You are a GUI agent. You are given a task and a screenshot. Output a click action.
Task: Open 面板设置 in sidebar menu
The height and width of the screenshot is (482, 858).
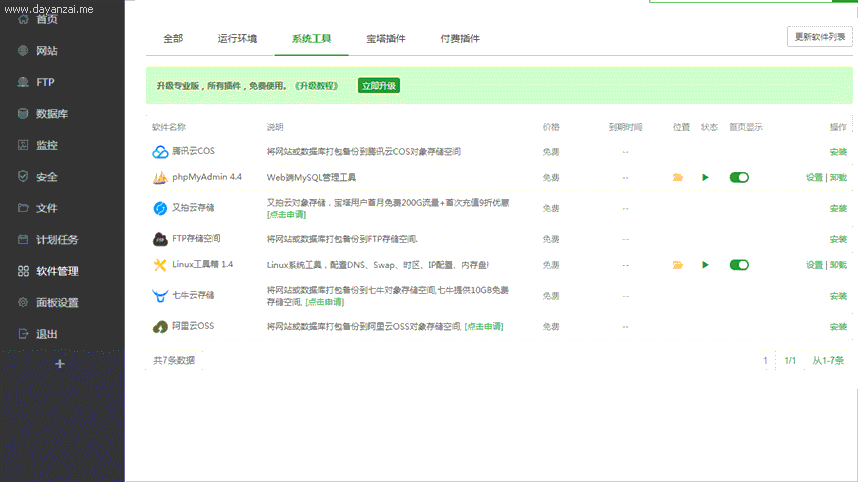[x=57, y=303]
